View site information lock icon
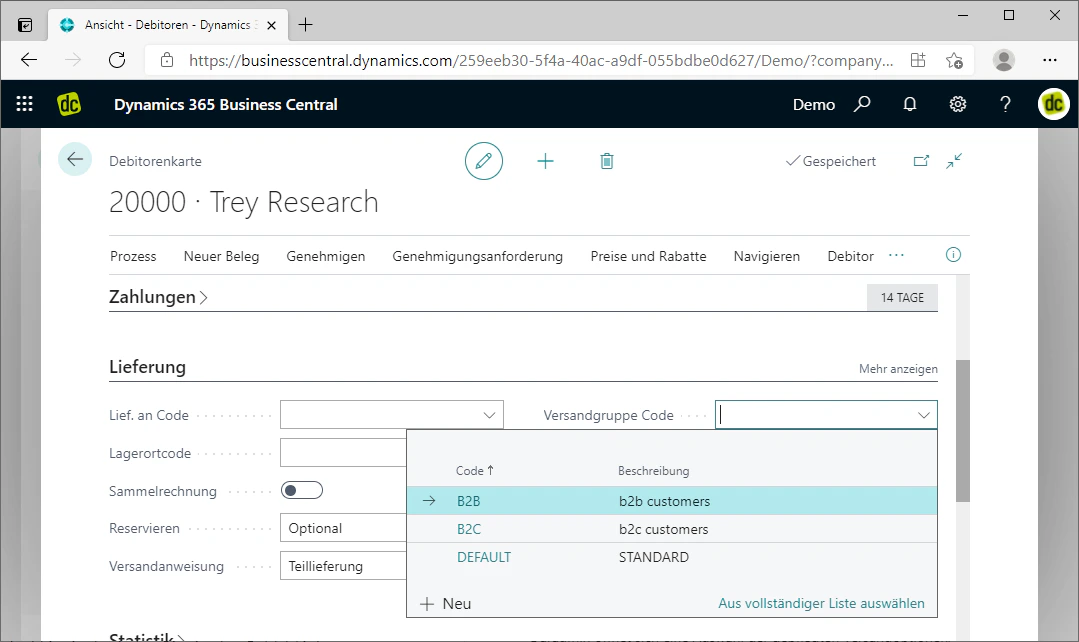Viewport: 1079px width, 642px height. tap(167, 60)
